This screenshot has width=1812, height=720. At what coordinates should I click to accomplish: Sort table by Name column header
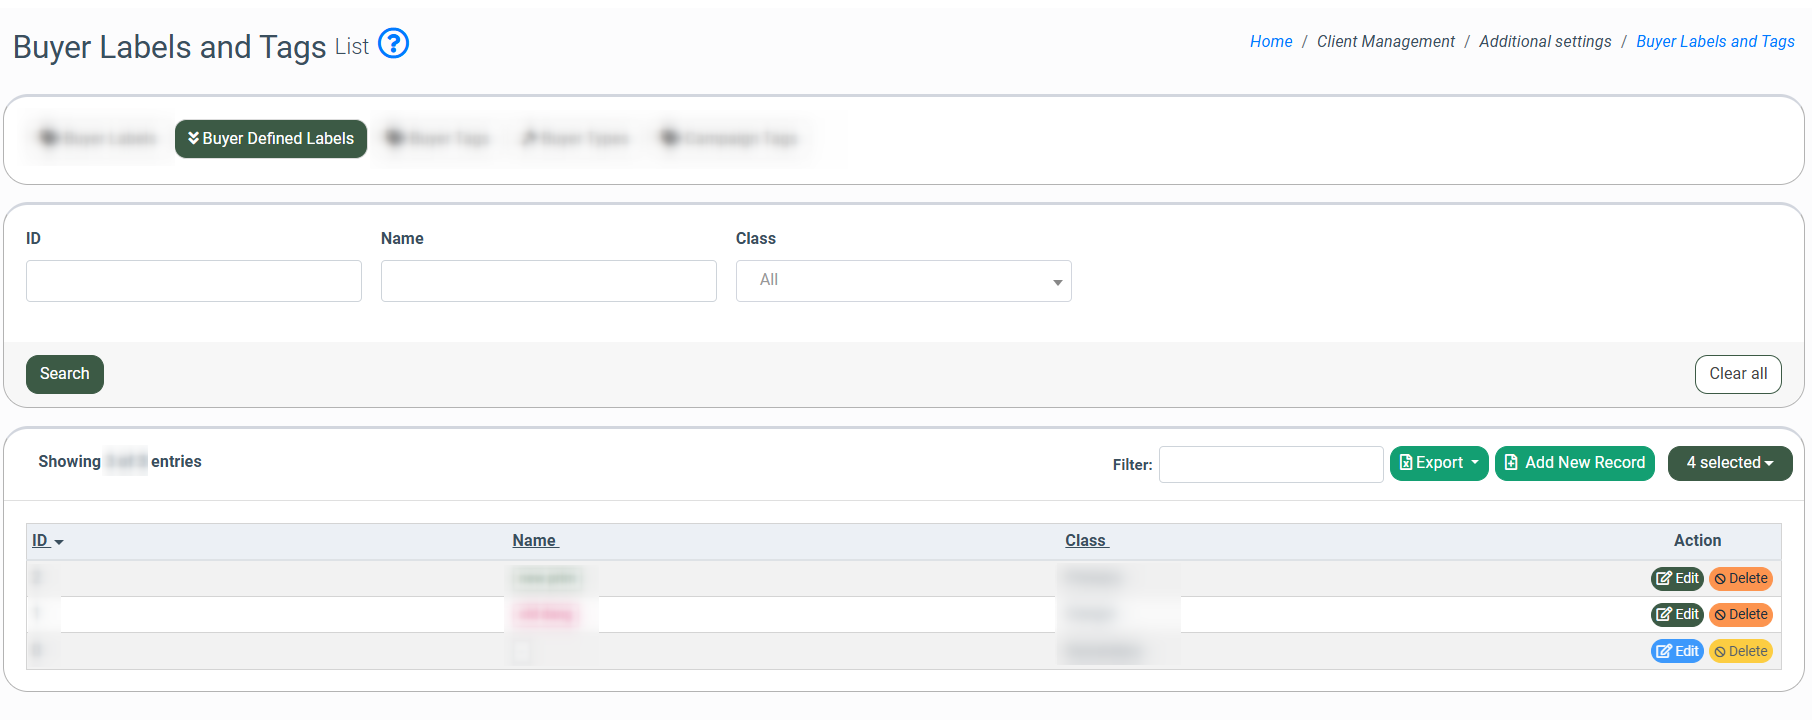point(534,541)
